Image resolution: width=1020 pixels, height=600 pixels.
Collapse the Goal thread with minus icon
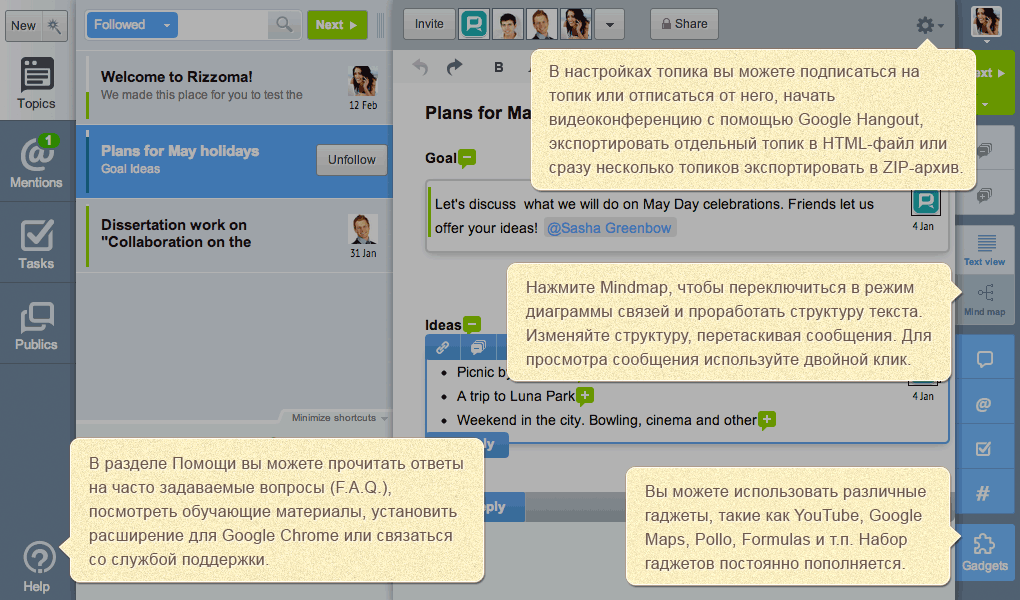(467, 158)
